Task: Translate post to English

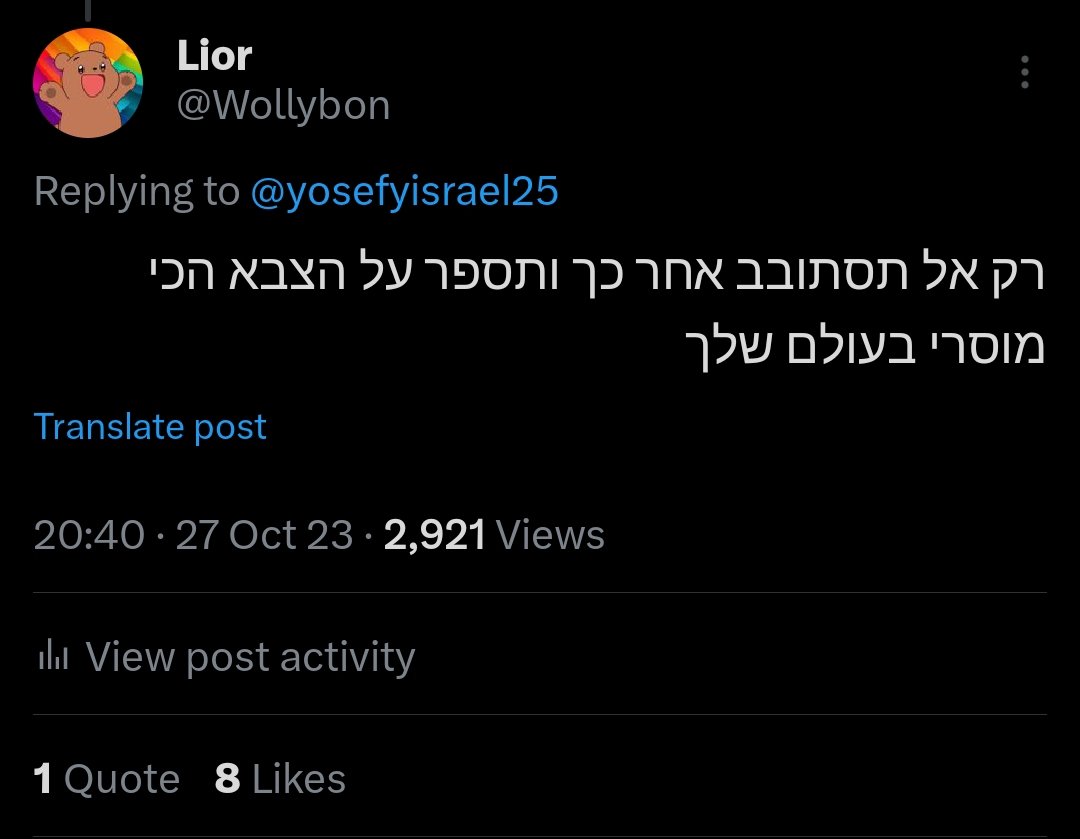Action: [150, 427]
